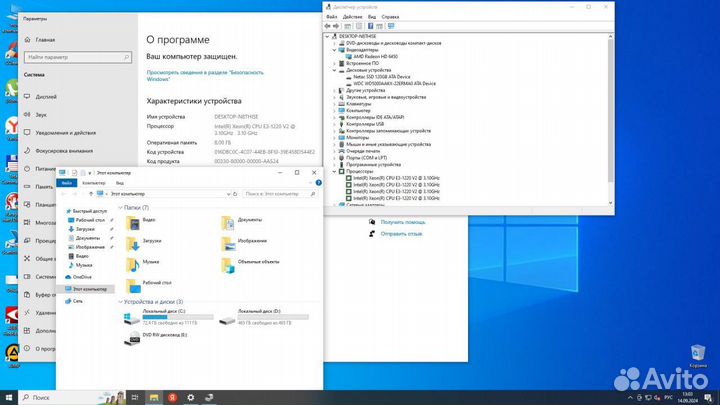Click the Получить помощь link
720x405 pixels.
pyautogui.click(x=403, y=222)
